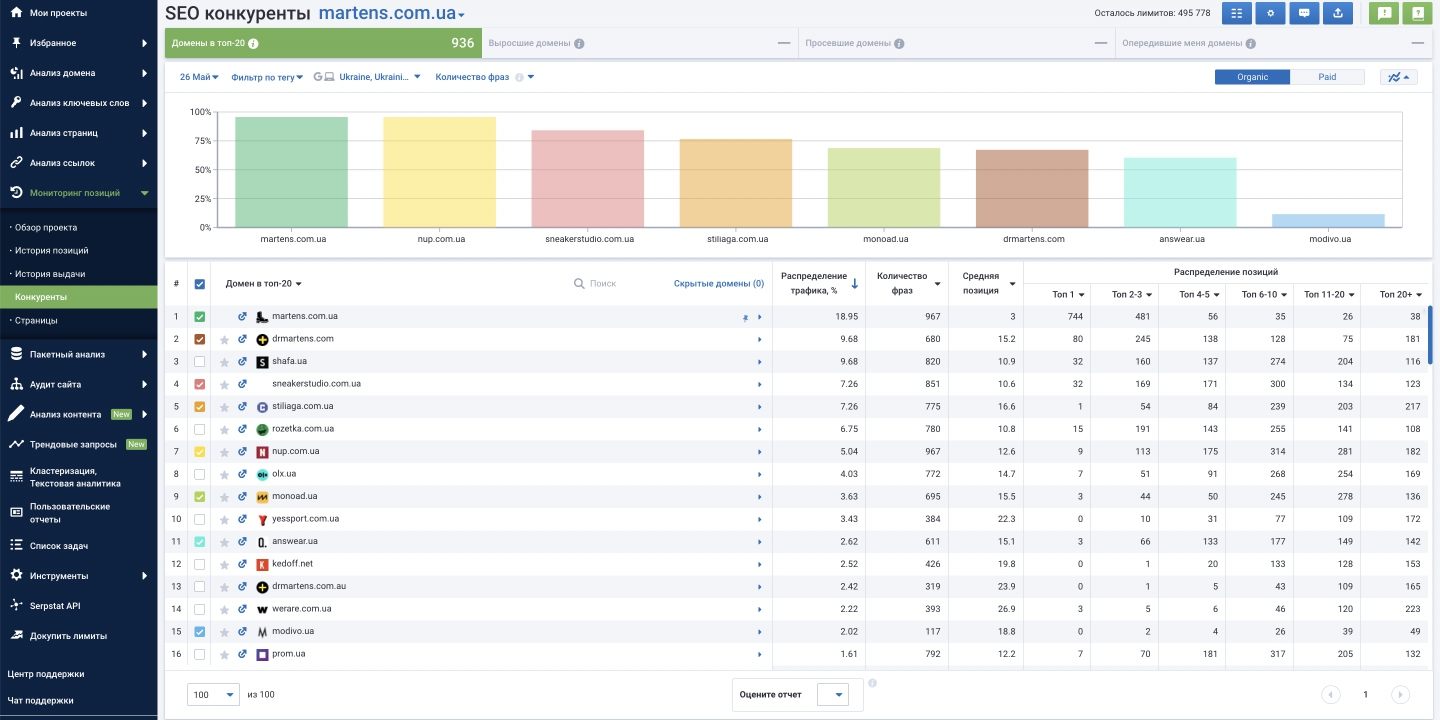Uncheck the martens.com.ua checkbox
The width and height of the screenshot is (1440, 720).
tap(200, 317)
